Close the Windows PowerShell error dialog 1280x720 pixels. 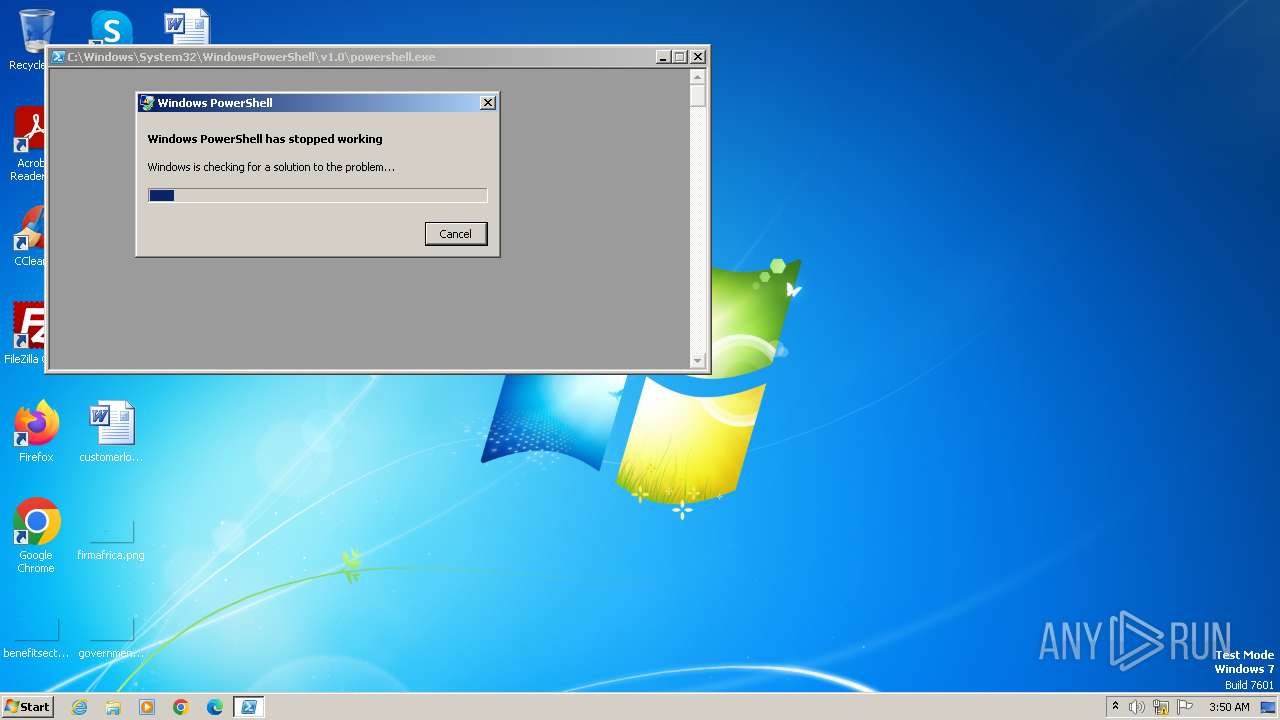pos(487,103)
